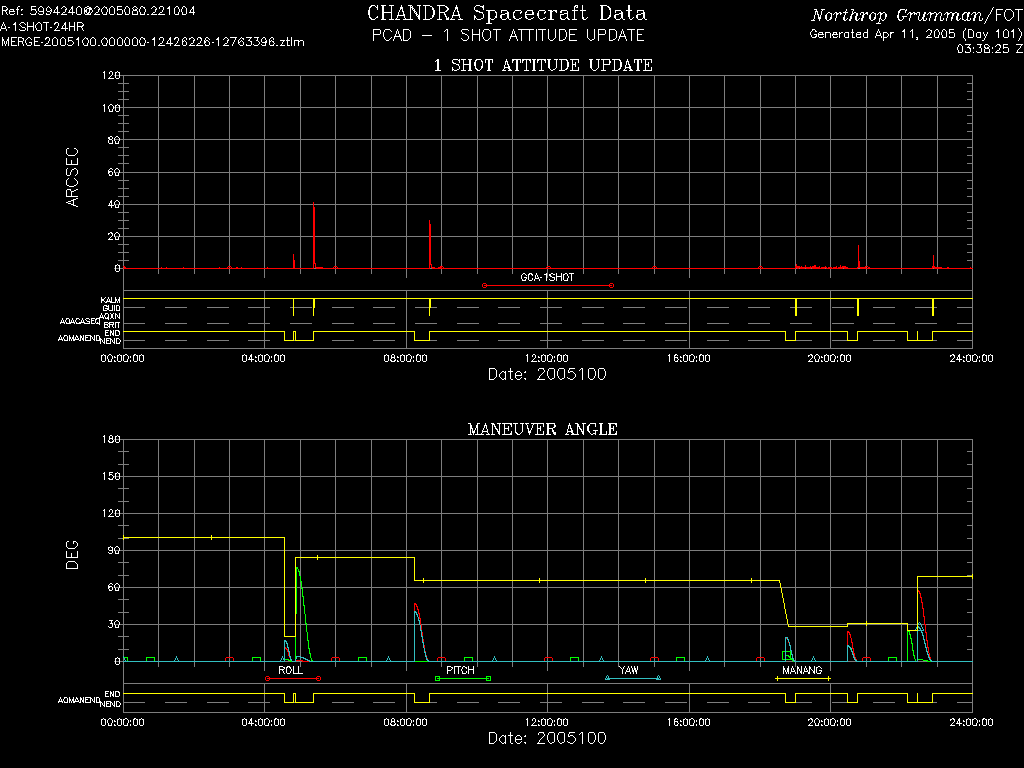Select the A-1SHOT-24HR label
The height and width of the screenshot is (768, 1024).
pyautogui.click(x=42, y=27)
